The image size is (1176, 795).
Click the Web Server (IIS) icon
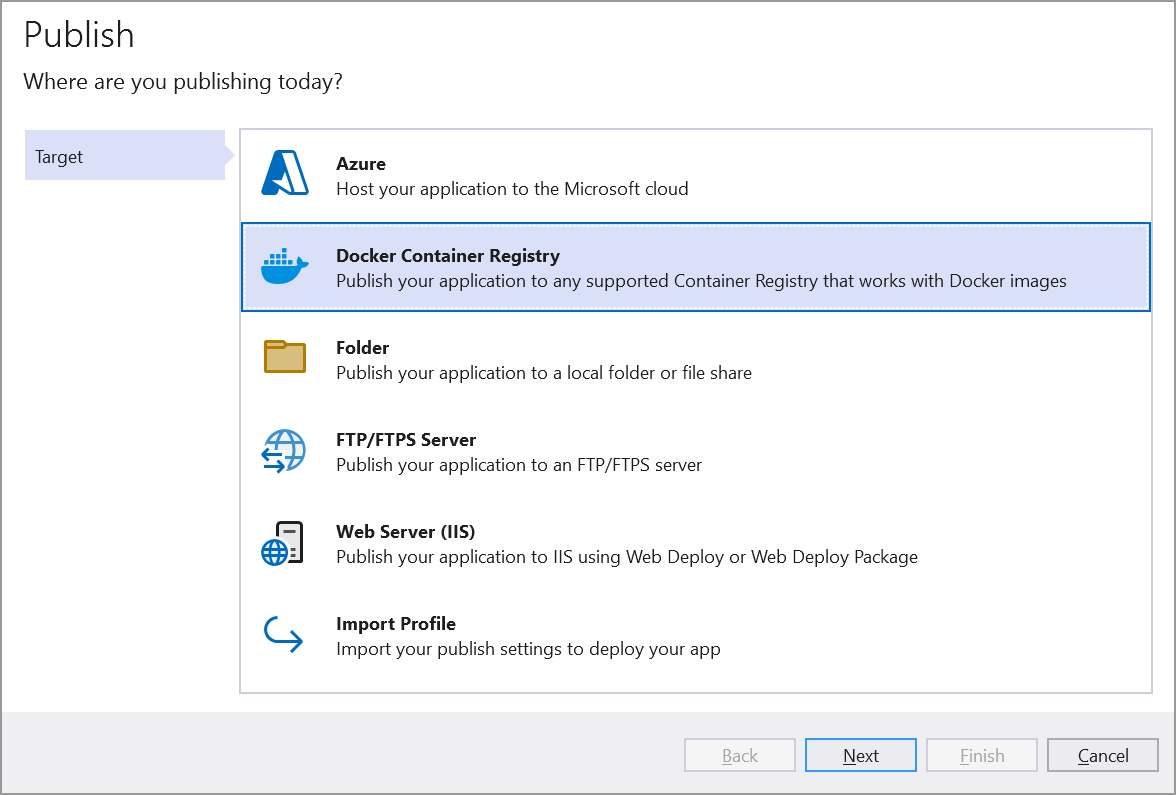284,540
